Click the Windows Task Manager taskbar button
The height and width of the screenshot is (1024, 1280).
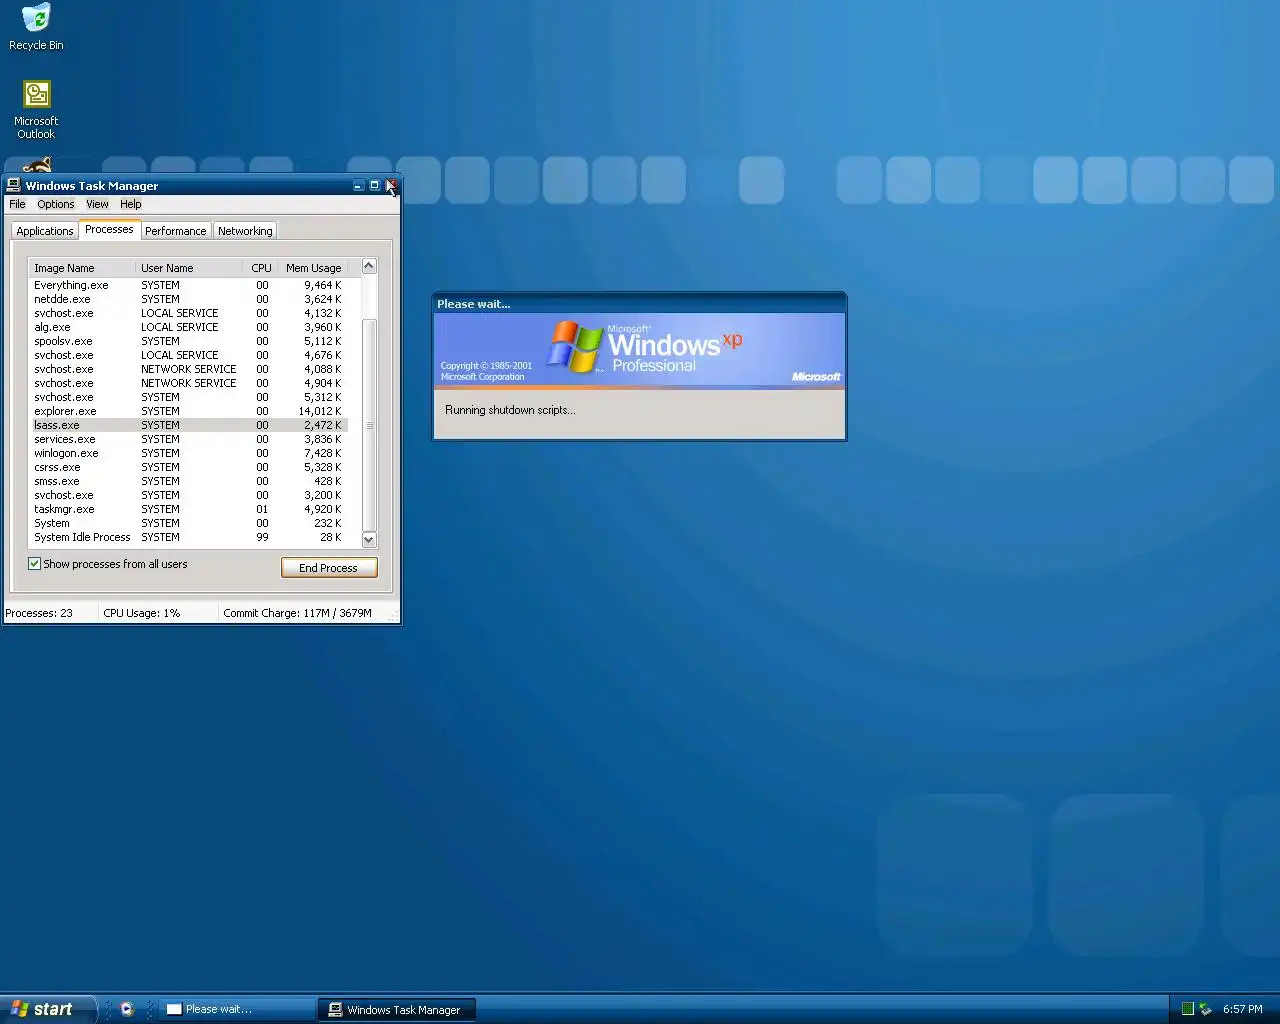397,1009
